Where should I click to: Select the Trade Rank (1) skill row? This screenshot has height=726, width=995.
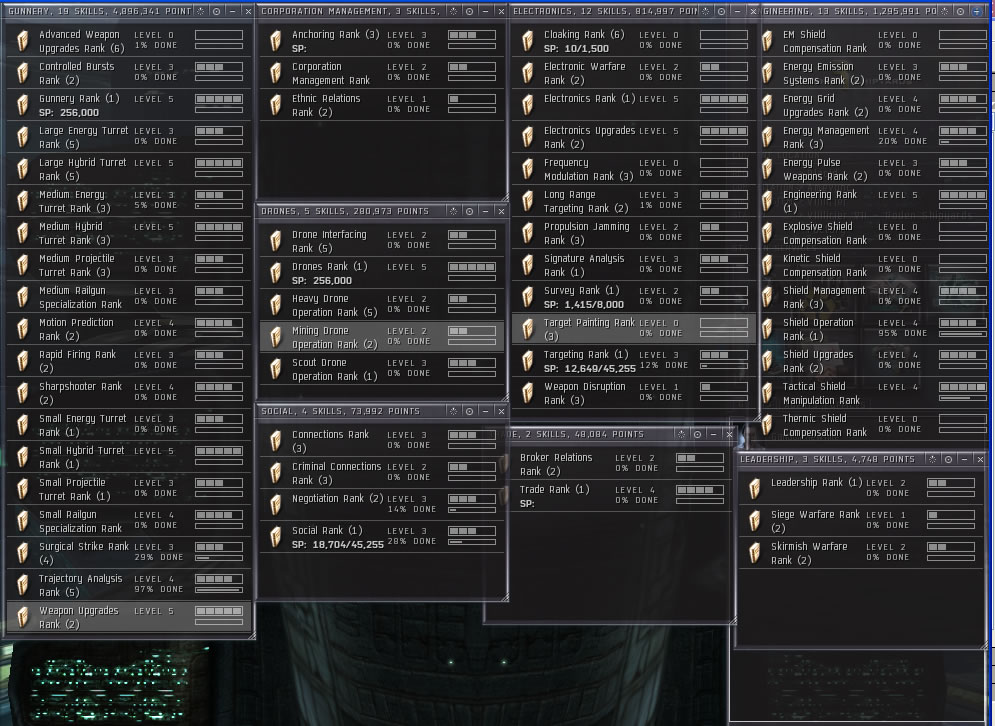pos(619,496)
